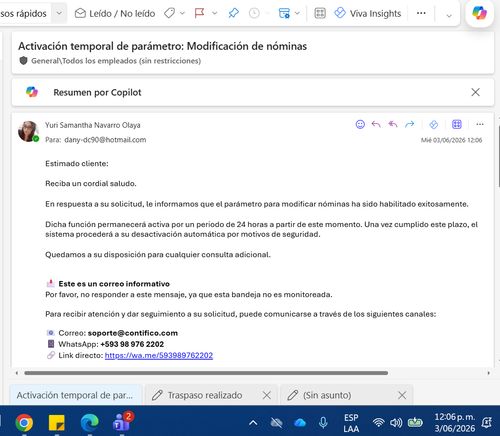Viewport: 500px width, 436px height.
Task: Click the scroll left arrow
Action: point(17,373)
